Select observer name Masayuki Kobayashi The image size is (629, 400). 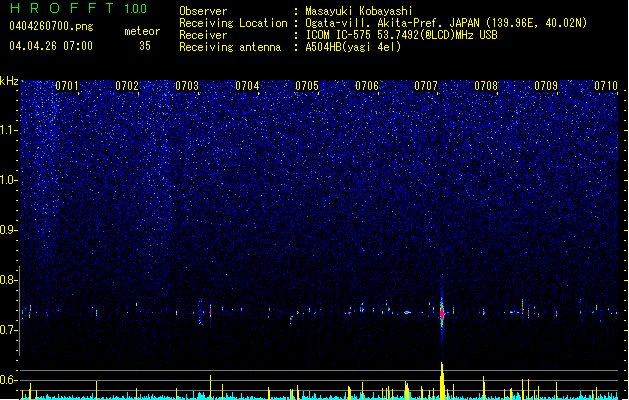tap(359, 11)
